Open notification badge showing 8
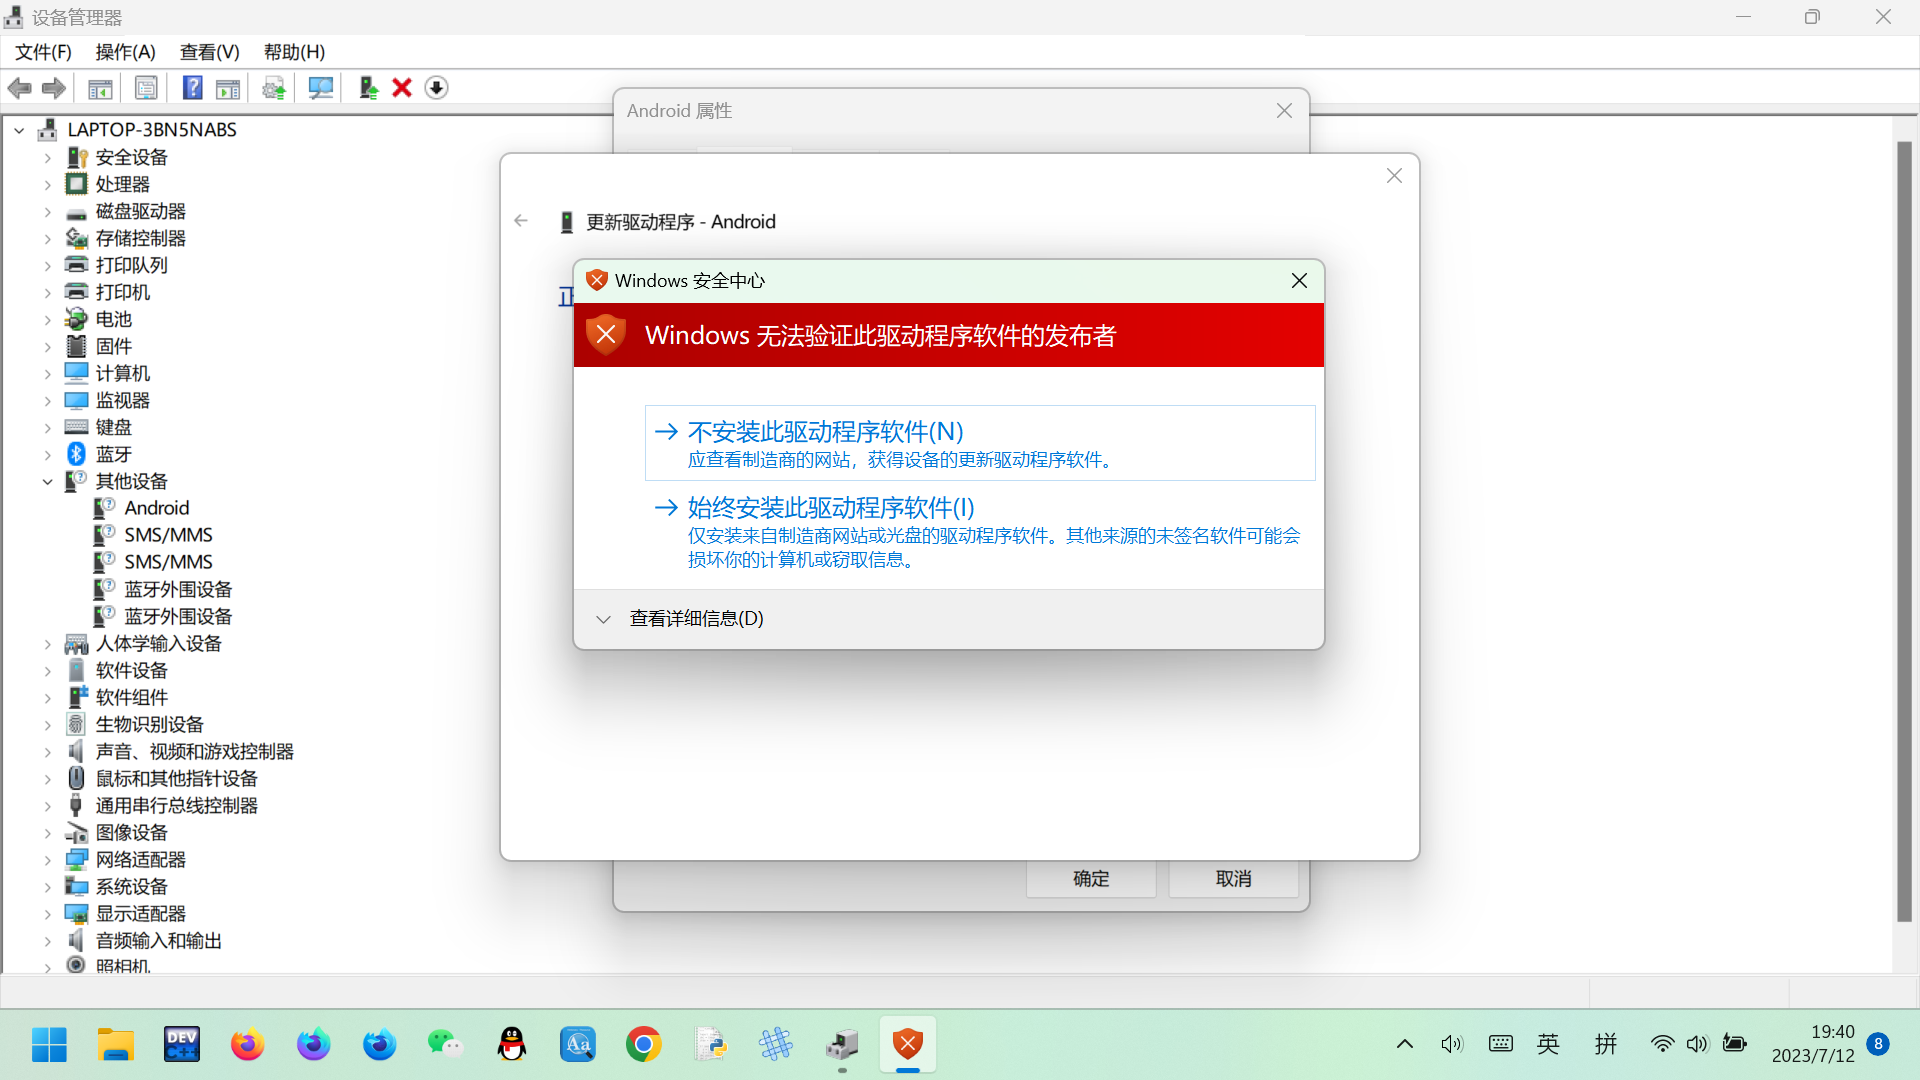Image resolution: width=1920 pixels, height=1080 pixels. (x=1878, y=1044)
